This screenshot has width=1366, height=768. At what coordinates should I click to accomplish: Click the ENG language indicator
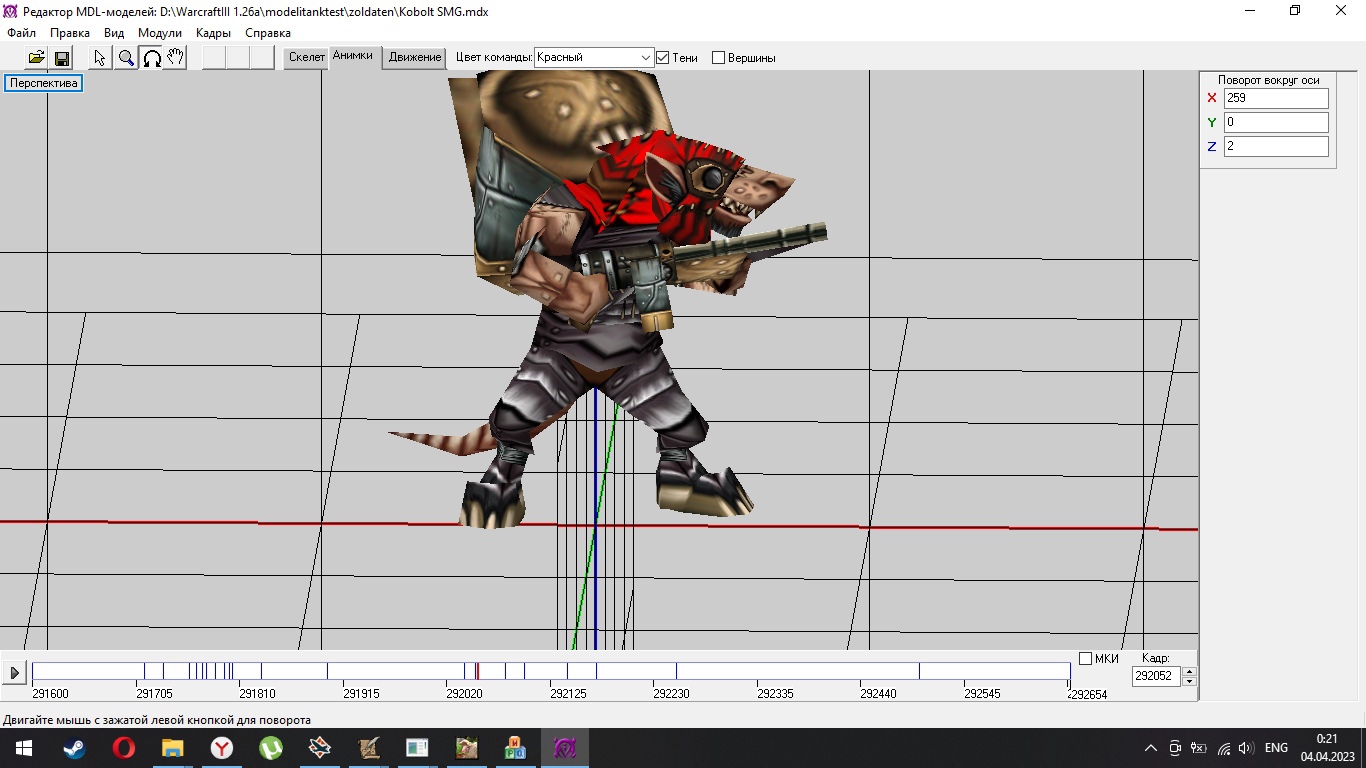(1276, 748)
